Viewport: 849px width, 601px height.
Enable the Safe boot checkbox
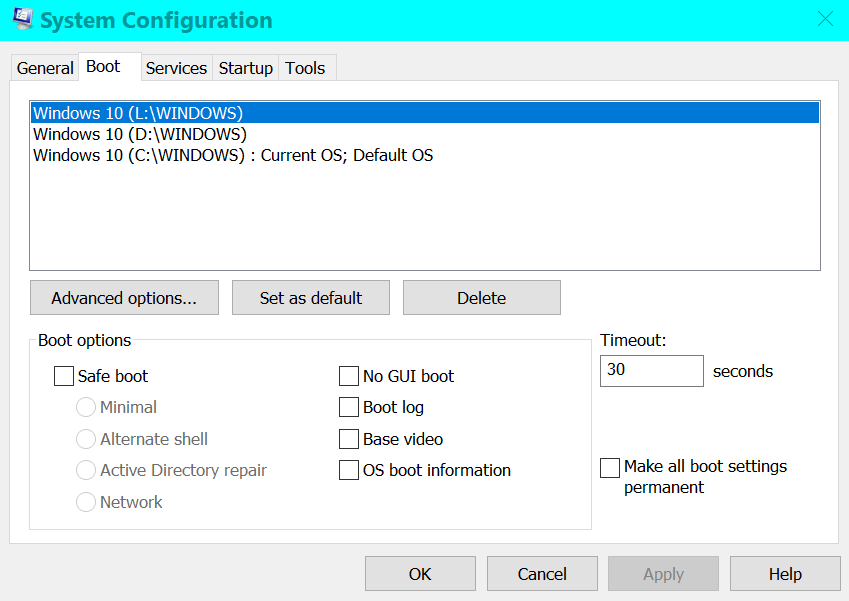[64, 376]
